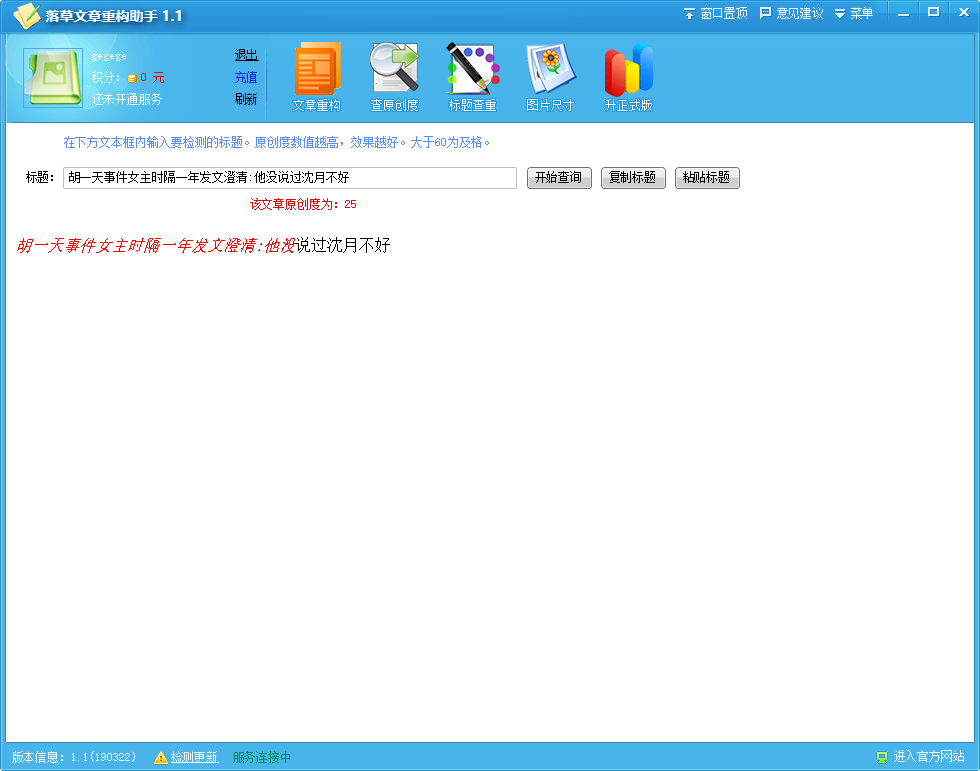Click the 升正式版 upgrade icon
Viewport: 980px width, 771px height.
(x=628, y=77)
